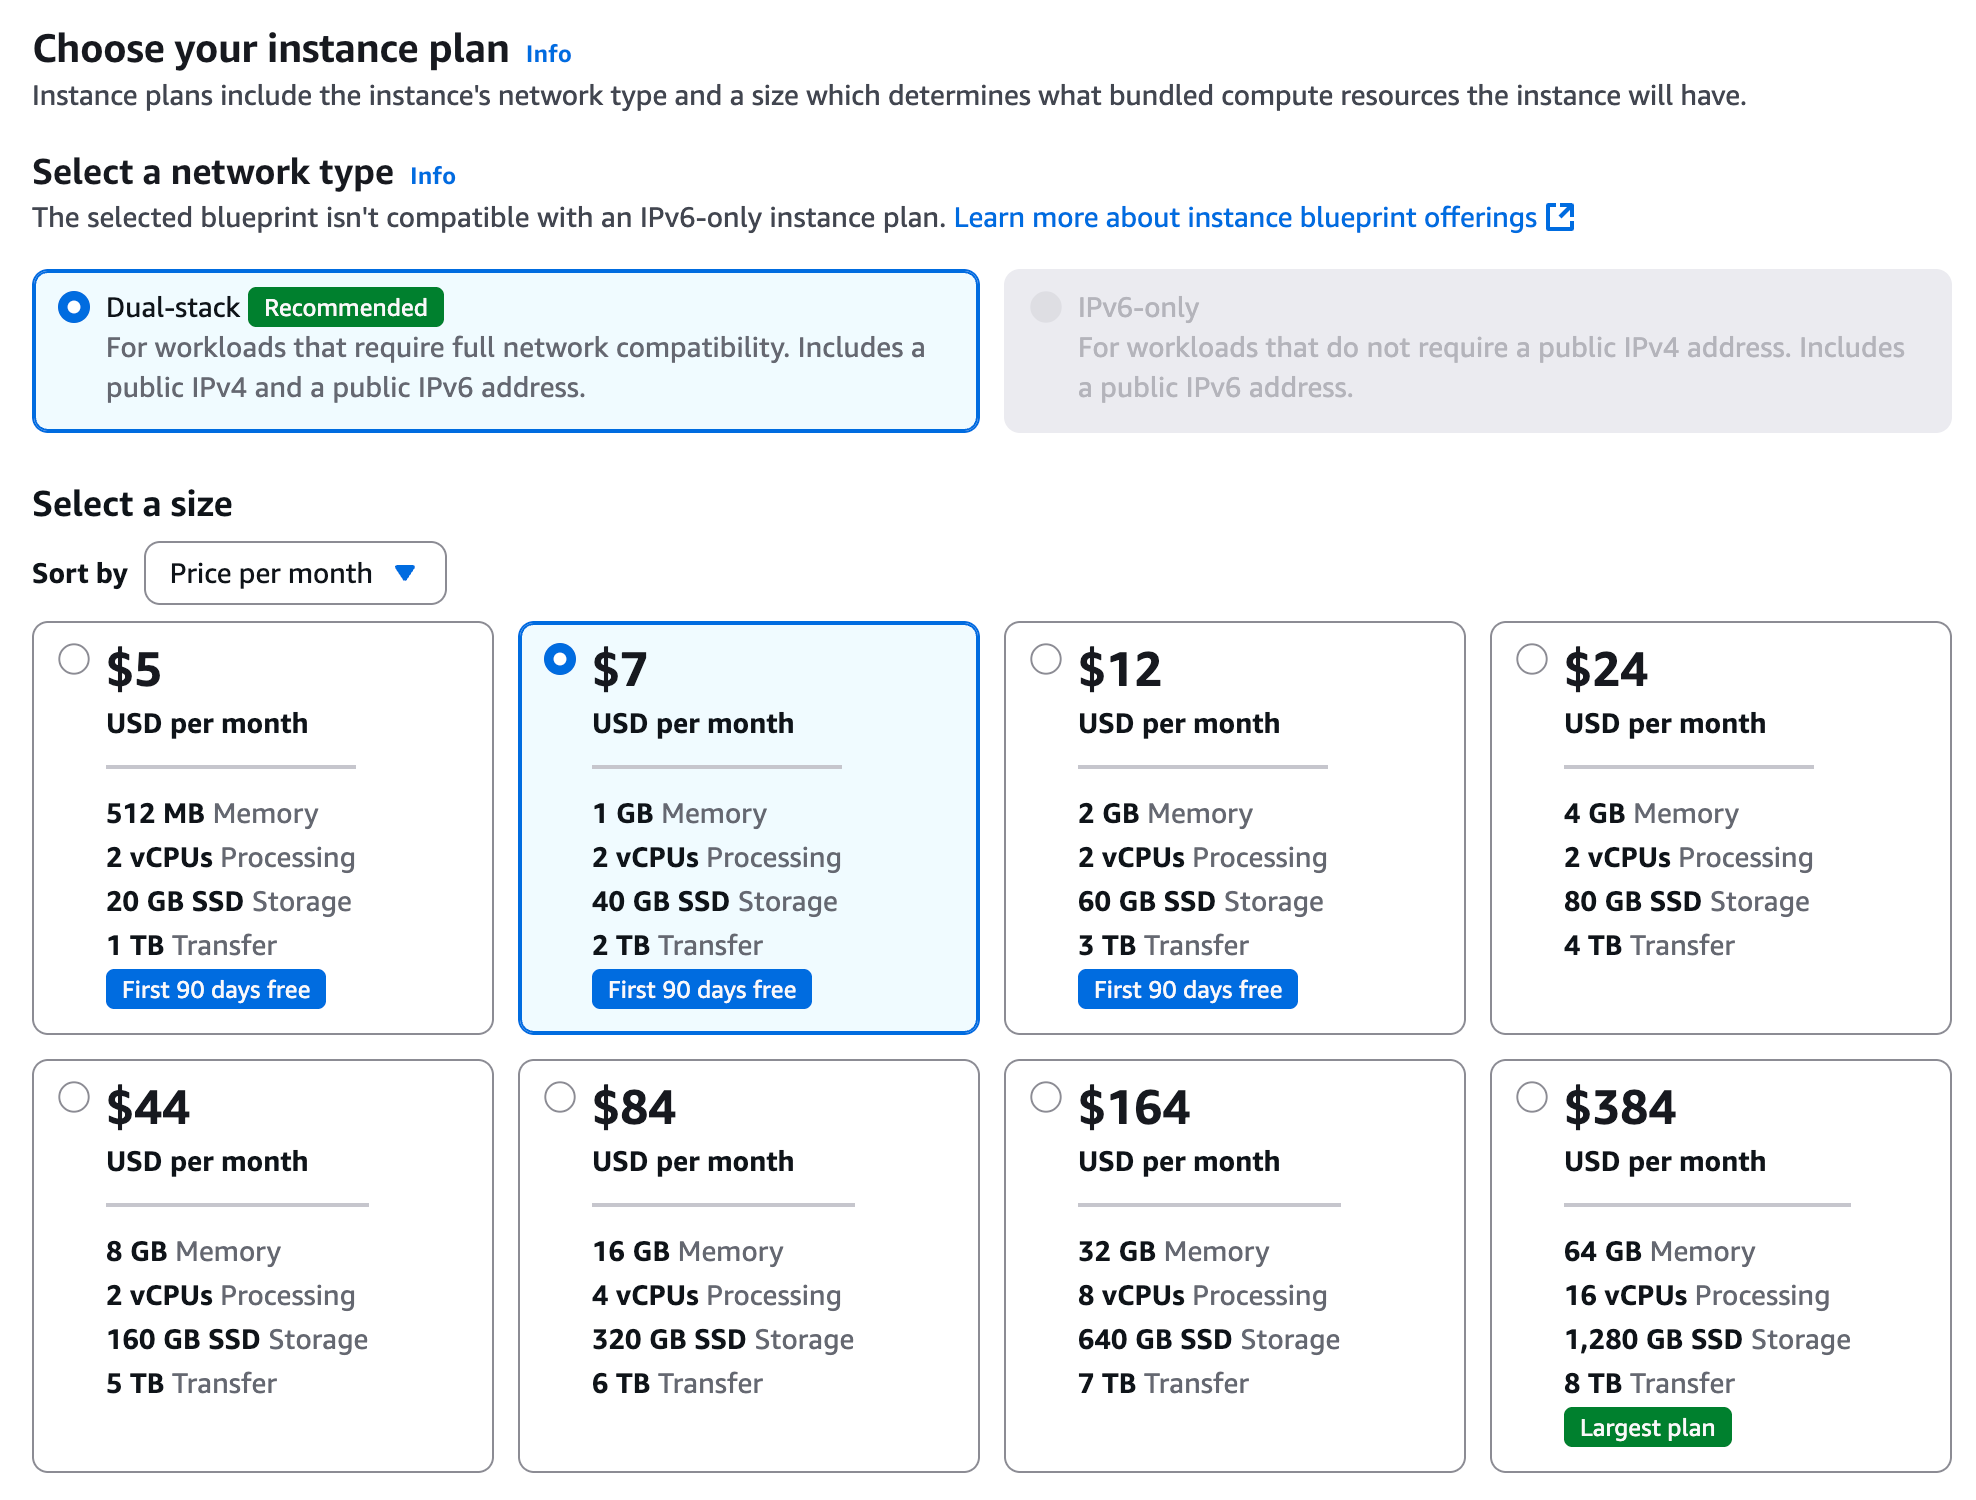Pick the $44 per month plan radio
This screenshot has height=1500, width=1976.
pyautogui.click(x=74, y=1097)
